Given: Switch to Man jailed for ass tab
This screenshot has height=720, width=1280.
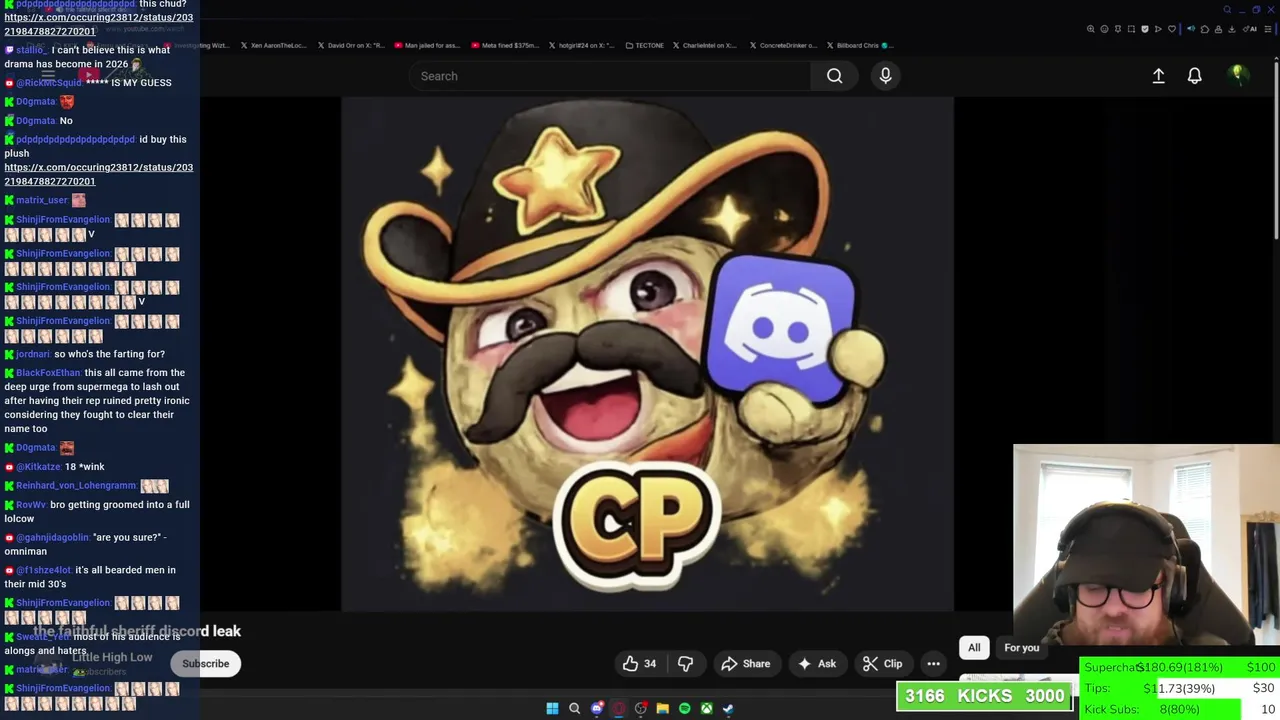Looking at the screenshot, I should click(428, 45).
